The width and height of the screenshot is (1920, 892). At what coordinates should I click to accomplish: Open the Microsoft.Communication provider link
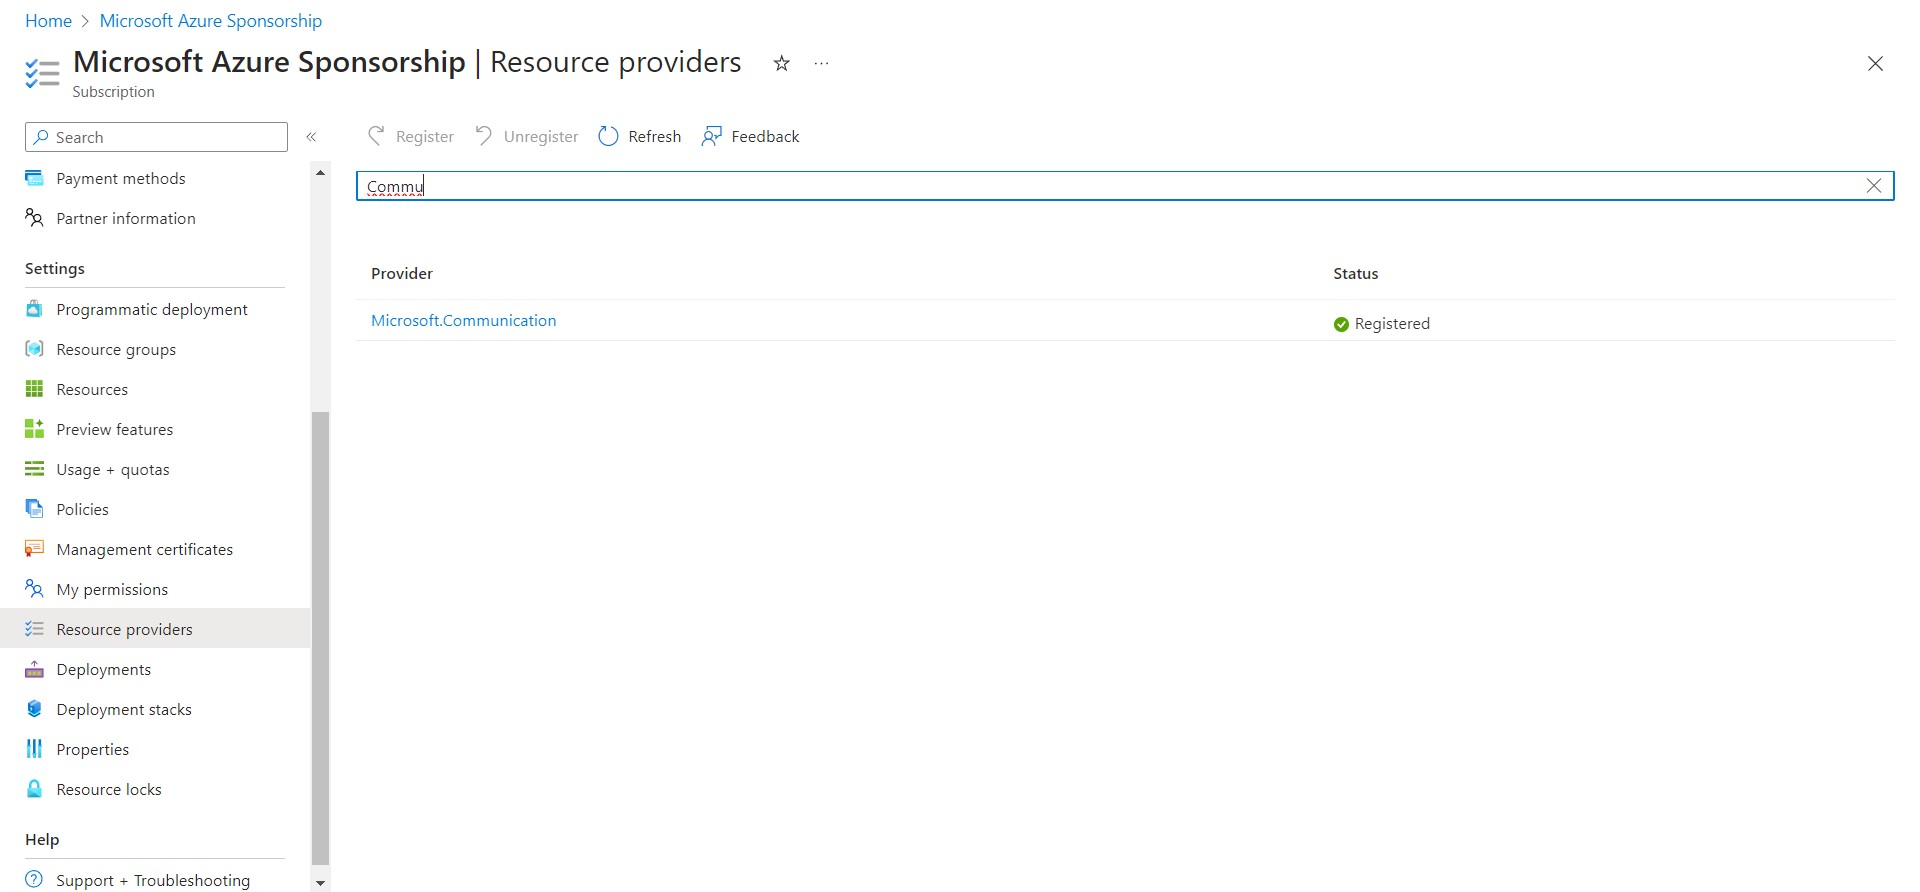click(x=464, y=320)
